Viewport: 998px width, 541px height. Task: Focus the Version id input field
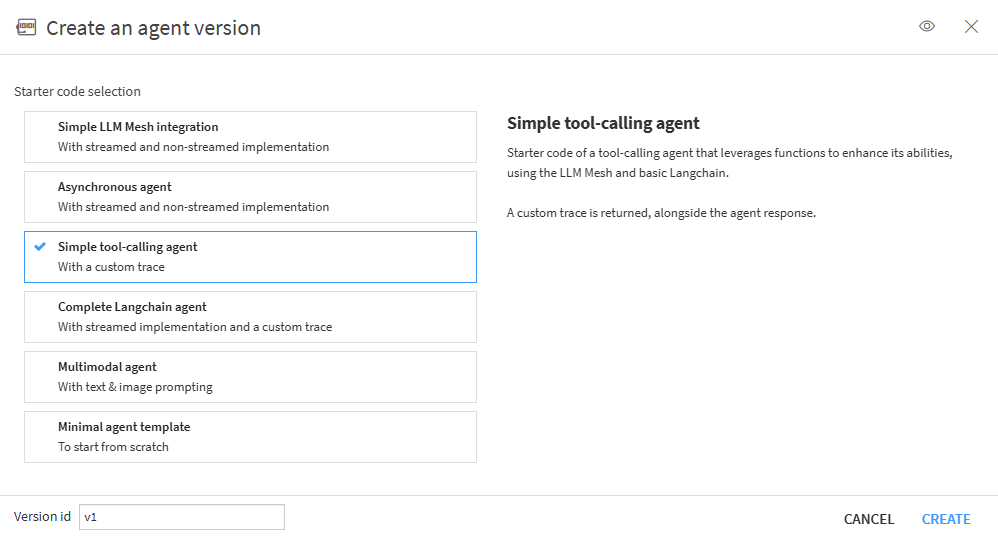click(181, 517)
